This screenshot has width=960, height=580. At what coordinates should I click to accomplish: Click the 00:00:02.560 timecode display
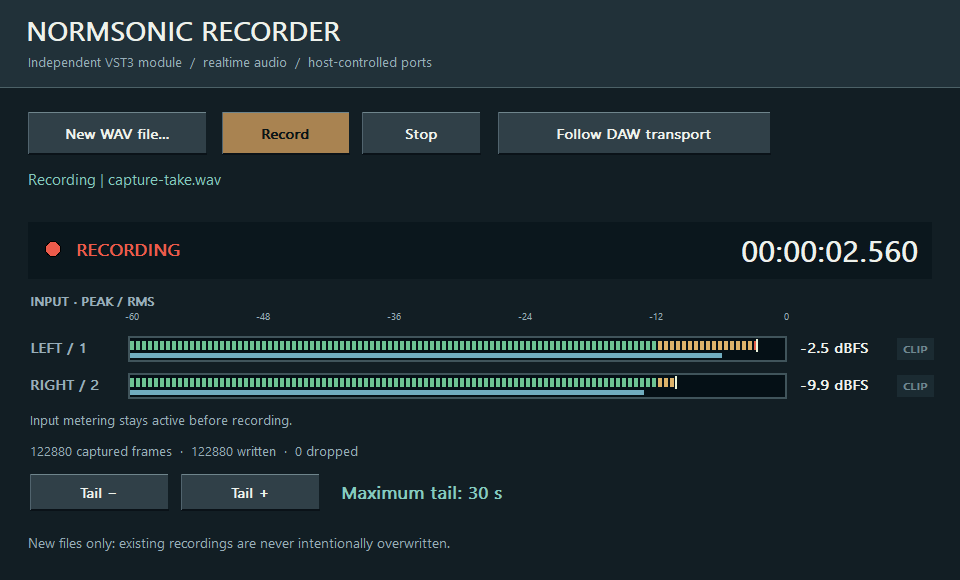point(829,251)
